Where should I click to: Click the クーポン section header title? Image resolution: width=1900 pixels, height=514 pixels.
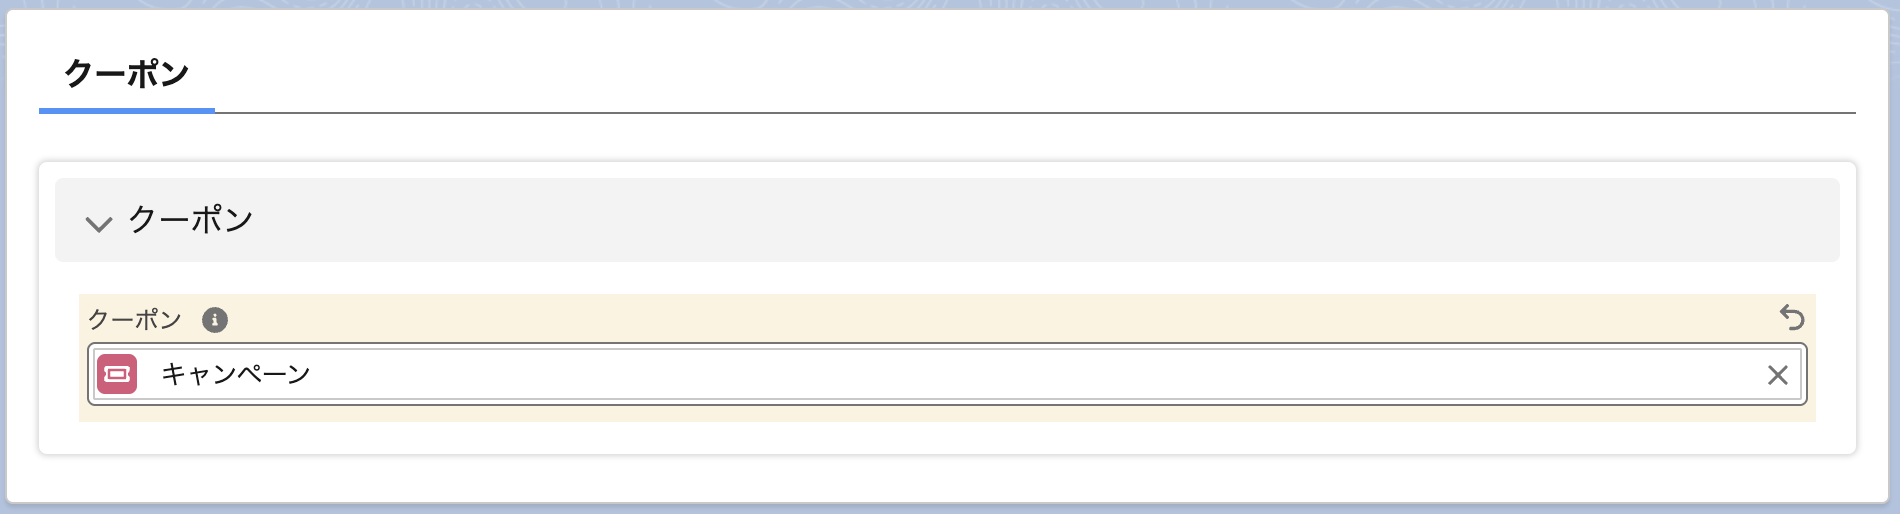coord(191,220)
